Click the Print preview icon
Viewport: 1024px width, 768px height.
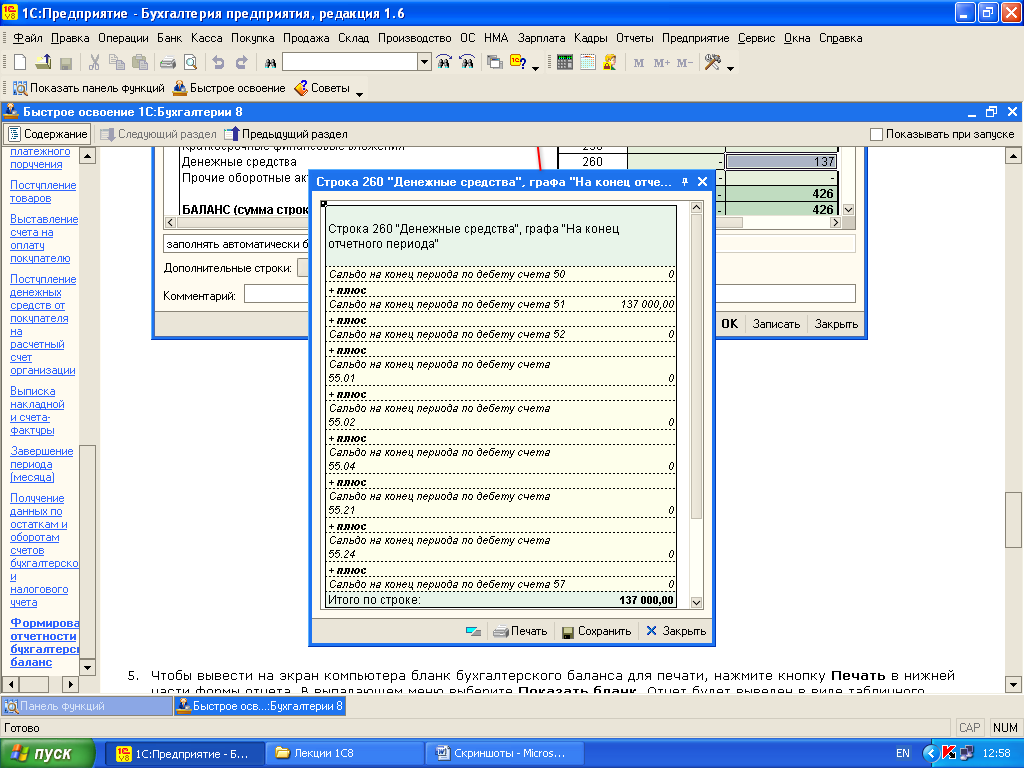[190, 63]
